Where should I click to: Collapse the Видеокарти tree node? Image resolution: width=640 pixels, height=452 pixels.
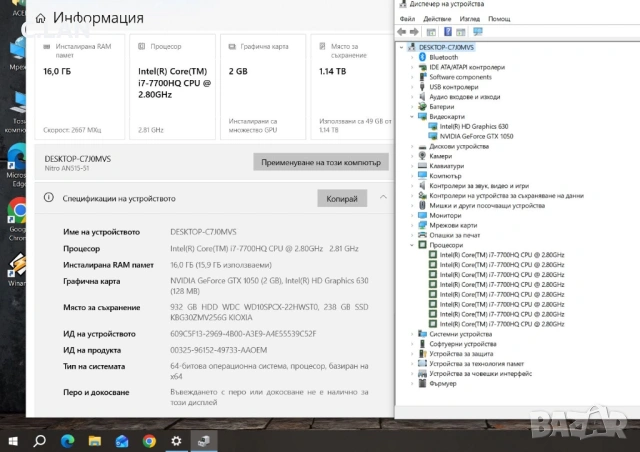[412, 117]
